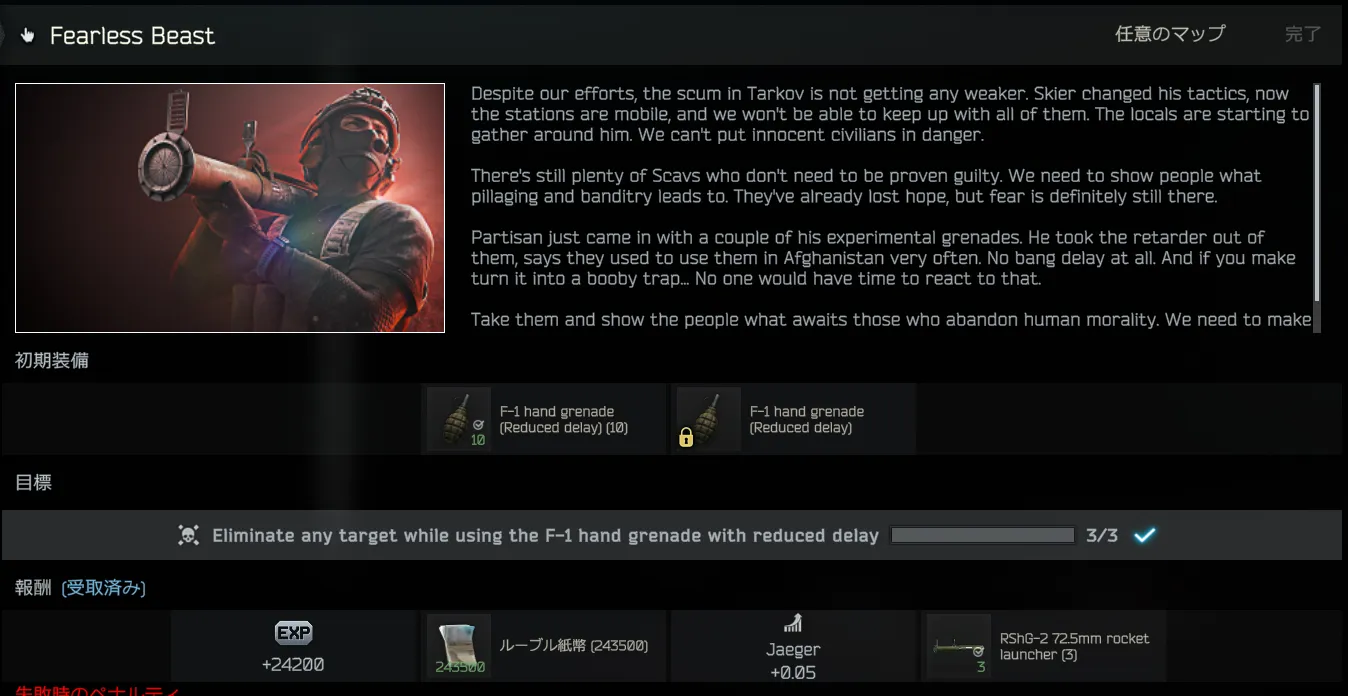
Task: Click the skull icon on the objective
Action: pos(188,535)
